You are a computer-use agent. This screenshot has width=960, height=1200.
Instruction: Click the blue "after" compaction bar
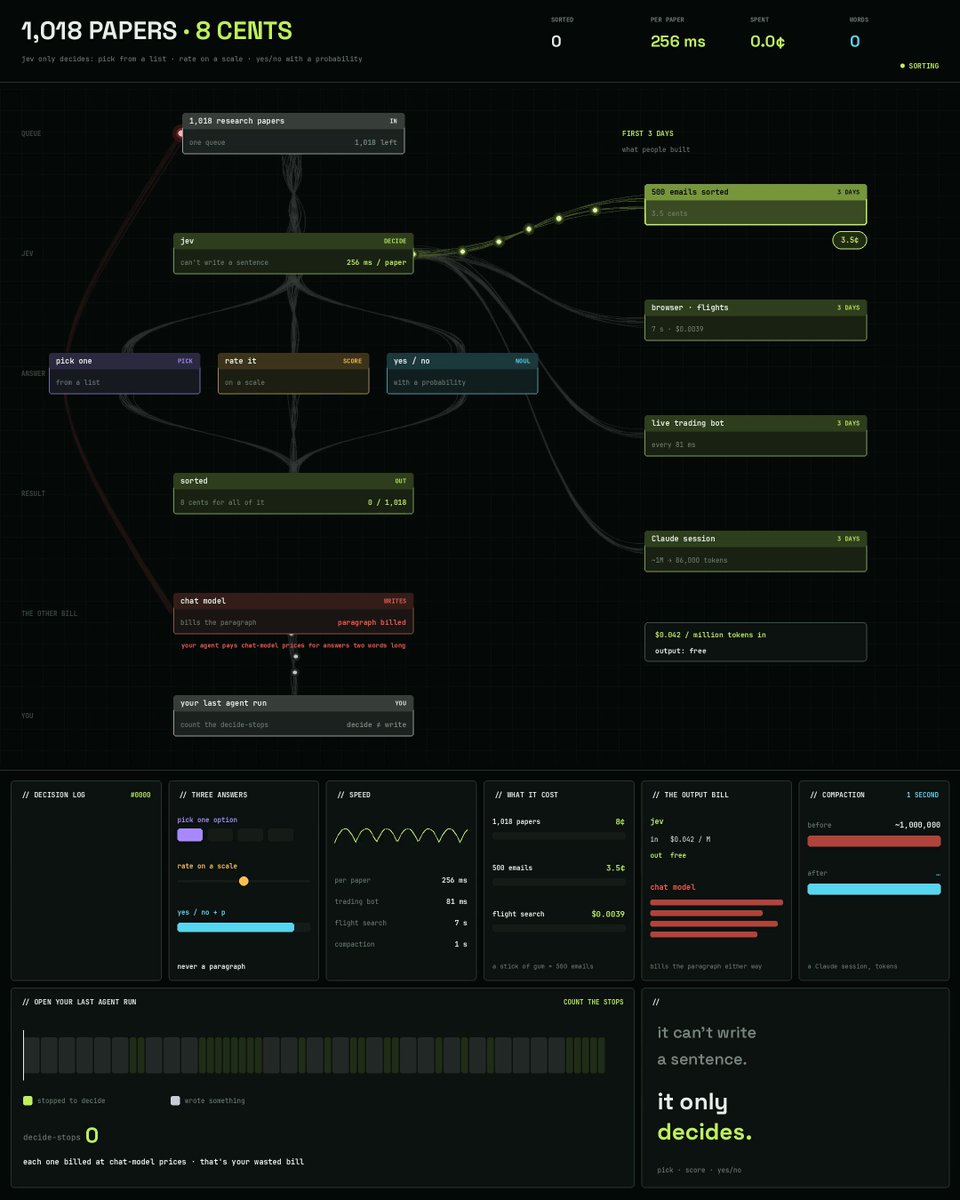coord(874,889)
